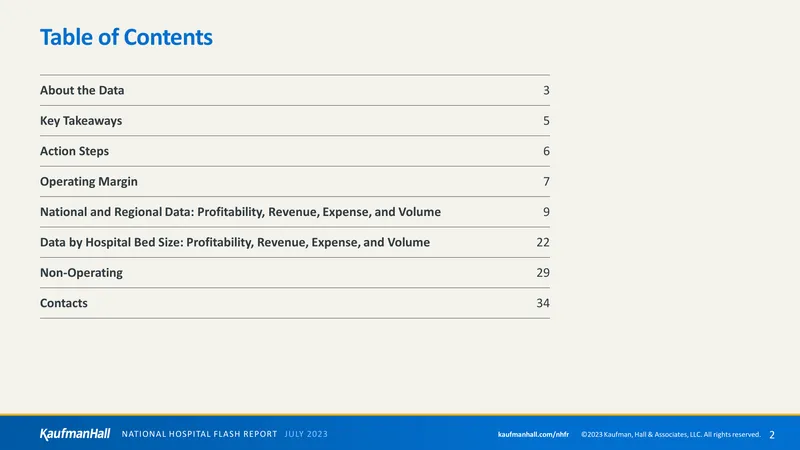The image size is (800, 450).
Task: Click National Hospital Flash Report footer text
Action: (x=199, y=434)
